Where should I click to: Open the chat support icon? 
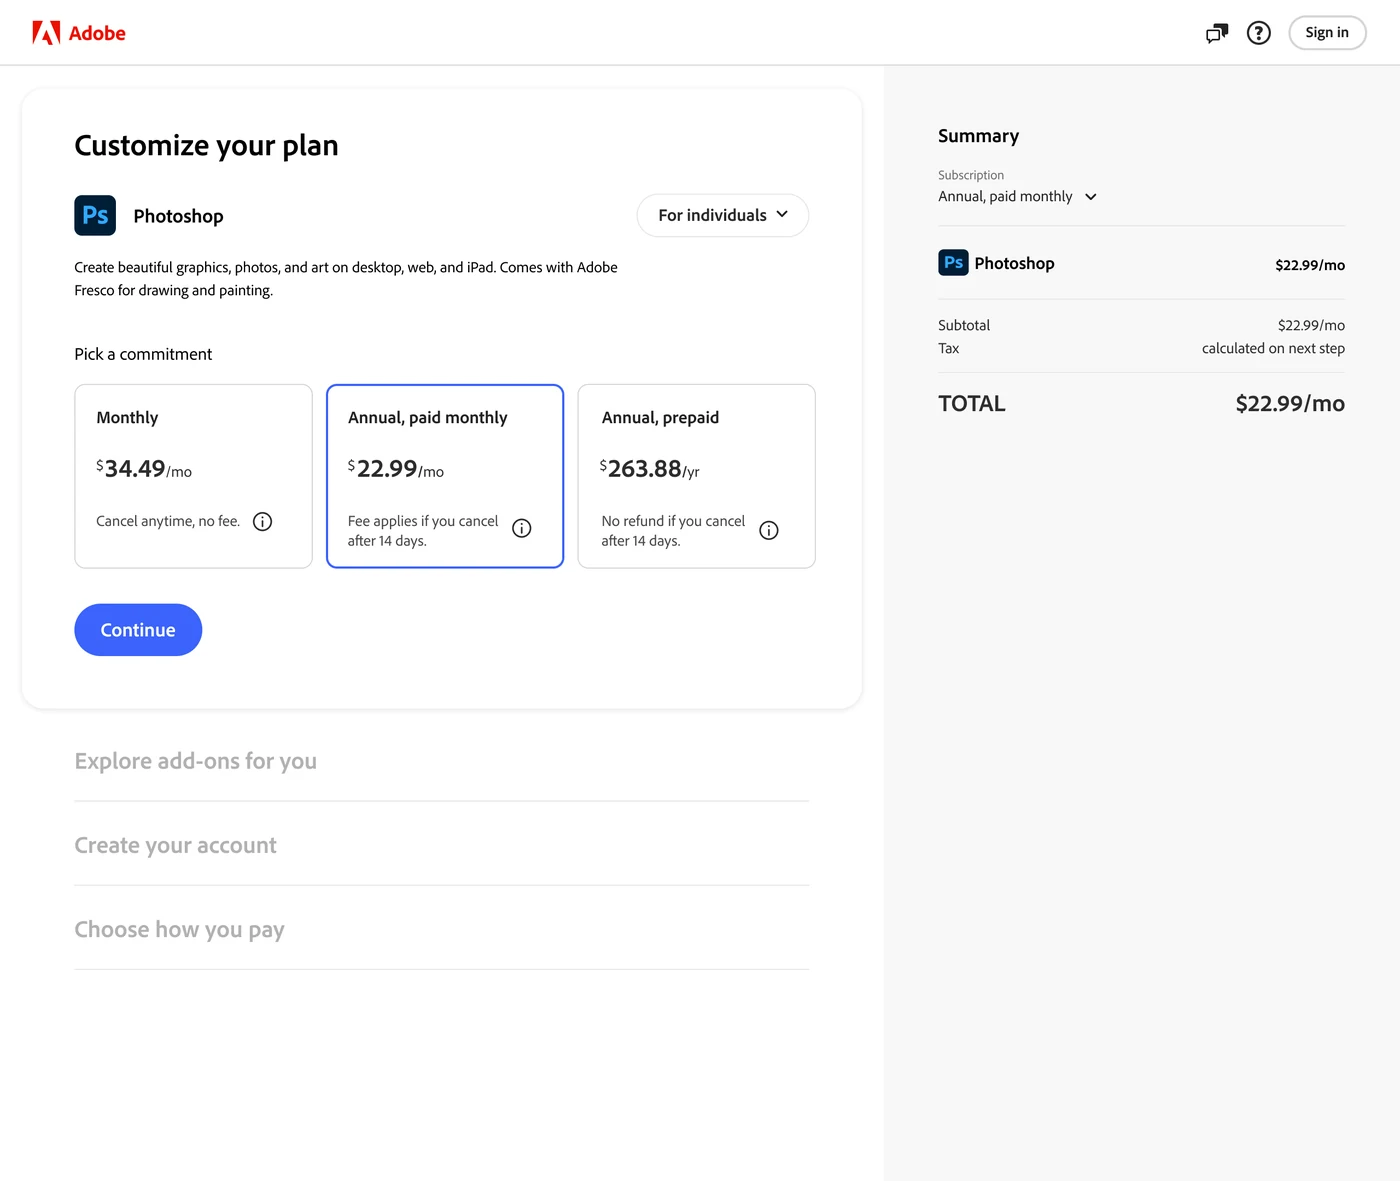pos(1217,33)
